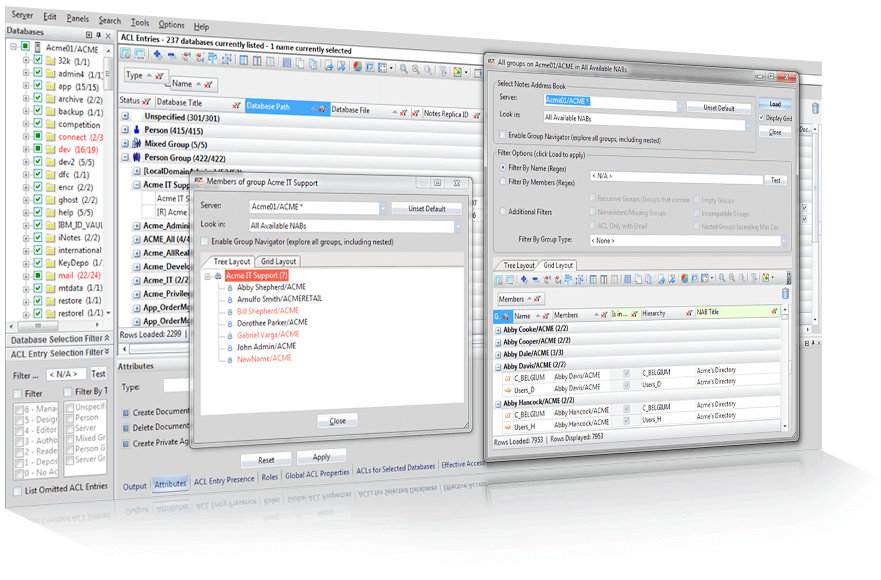The height and width of the screenshot is (580, 881).
Task: Click the funnel filter icon in ACL Entries toolbar
Action: [x=443, y=70]
